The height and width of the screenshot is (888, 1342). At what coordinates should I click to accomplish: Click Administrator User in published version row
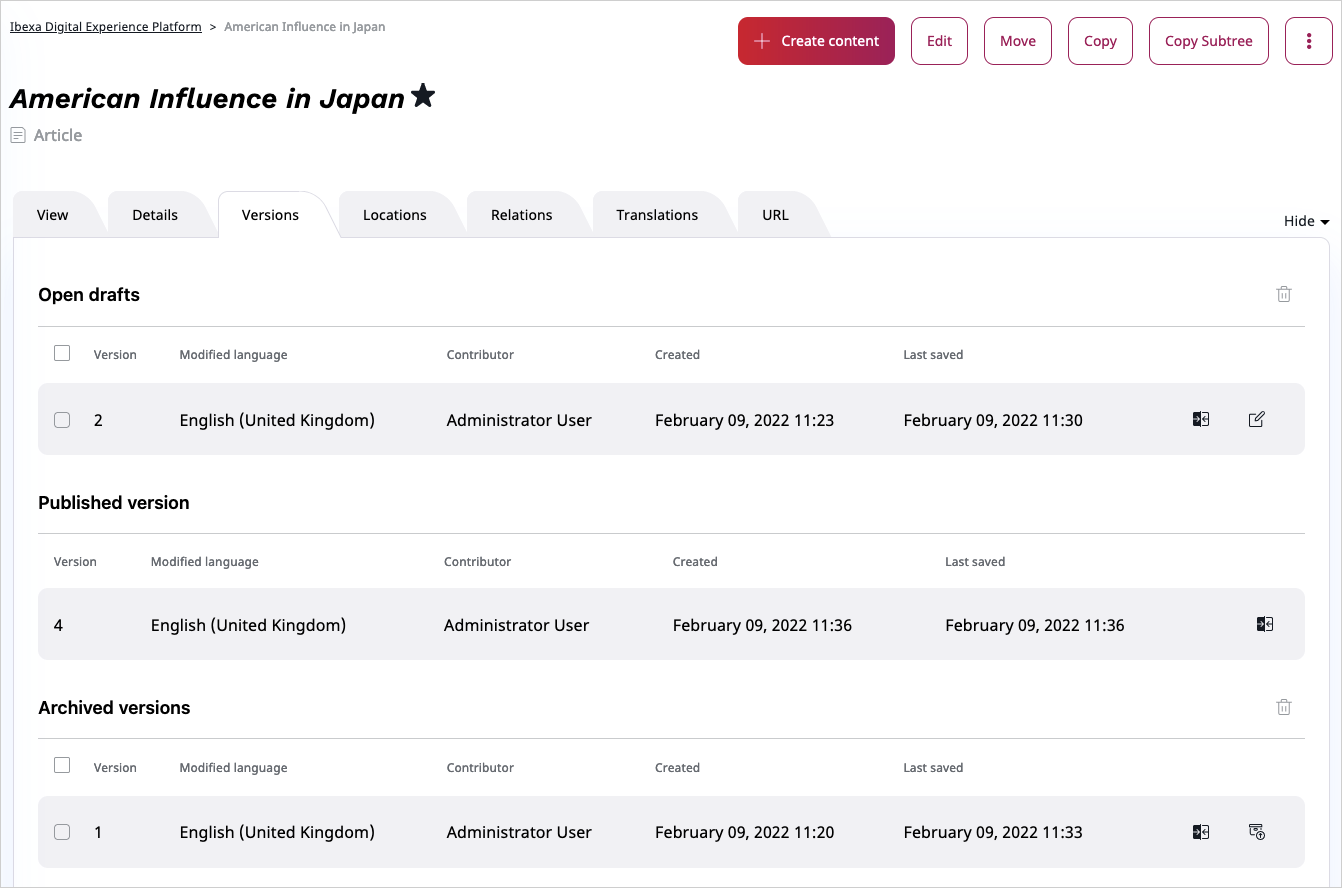coord(516,625)
